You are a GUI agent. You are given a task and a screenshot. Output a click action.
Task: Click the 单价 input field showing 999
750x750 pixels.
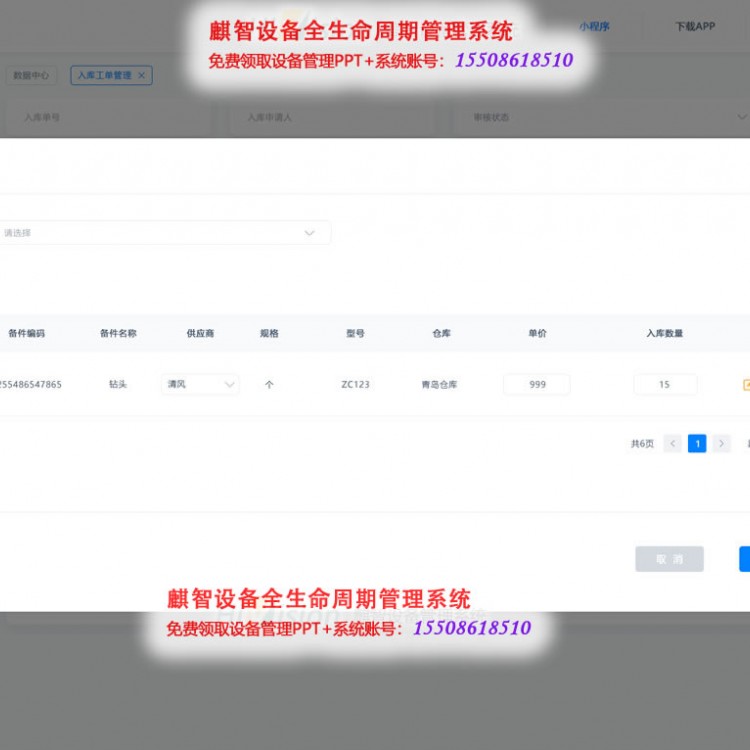point(537,384)
